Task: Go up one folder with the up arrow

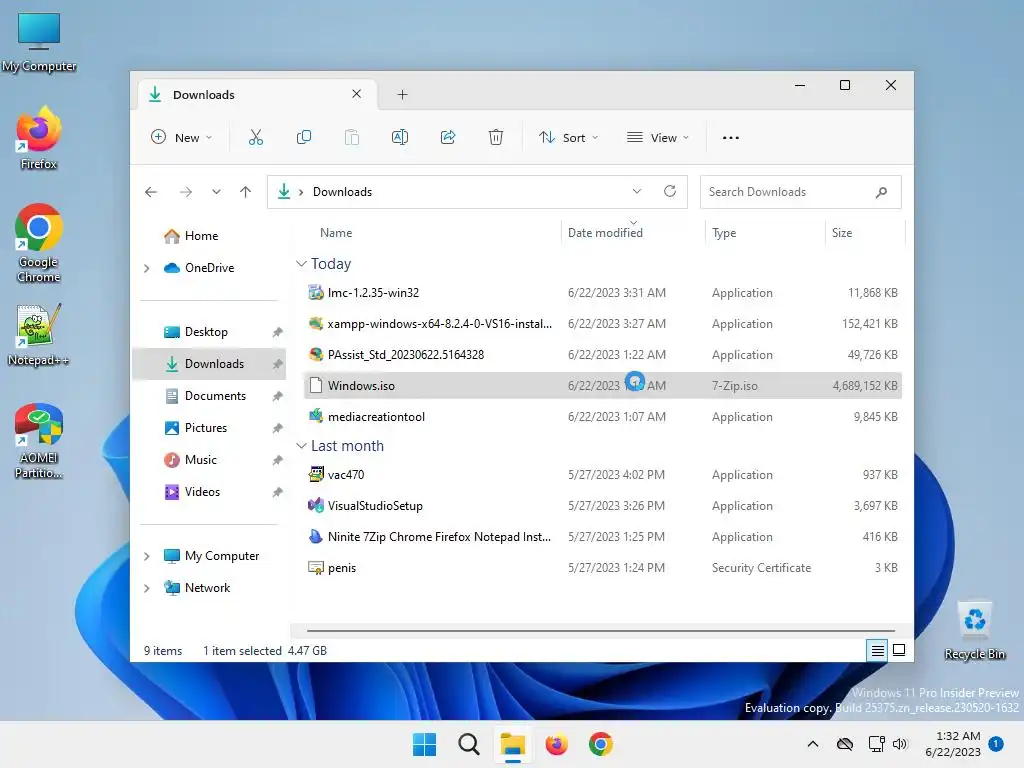Action: point(246,192)
